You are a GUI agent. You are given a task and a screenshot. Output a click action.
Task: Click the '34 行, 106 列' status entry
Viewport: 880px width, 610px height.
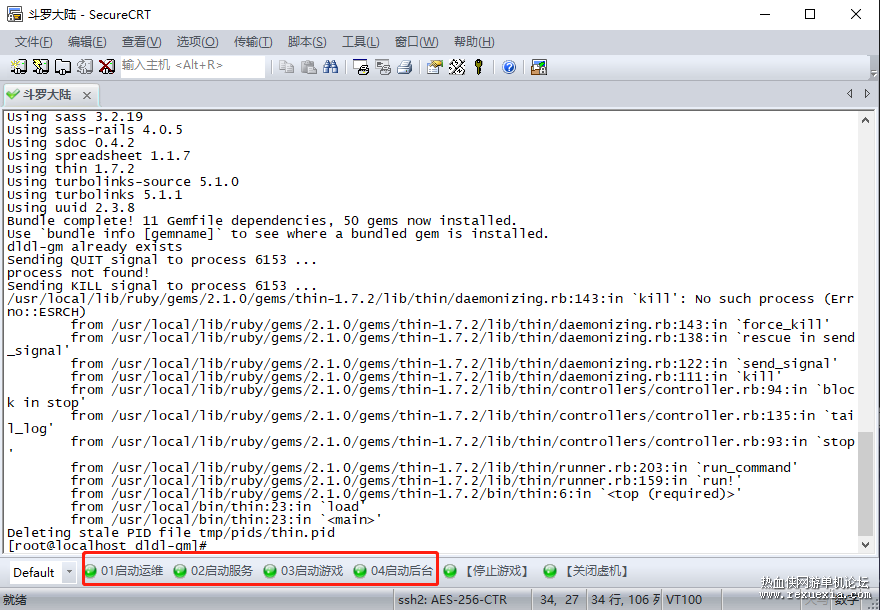tap(625, 600)
